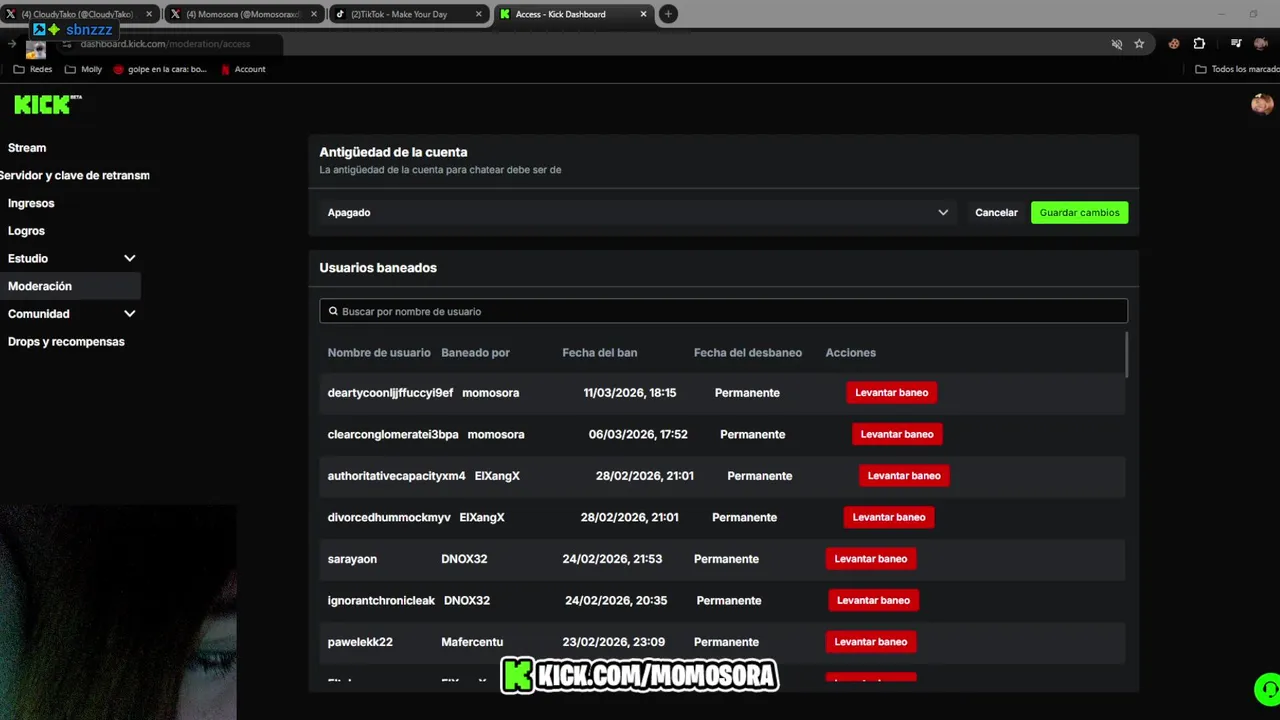
Task: Switch to the Momosora X browser tab
Action: 245,14
